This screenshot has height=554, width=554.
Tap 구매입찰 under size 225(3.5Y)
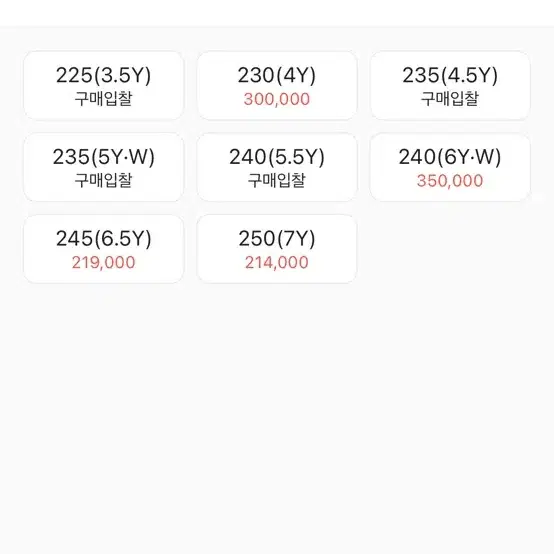(x=104, y=99)
